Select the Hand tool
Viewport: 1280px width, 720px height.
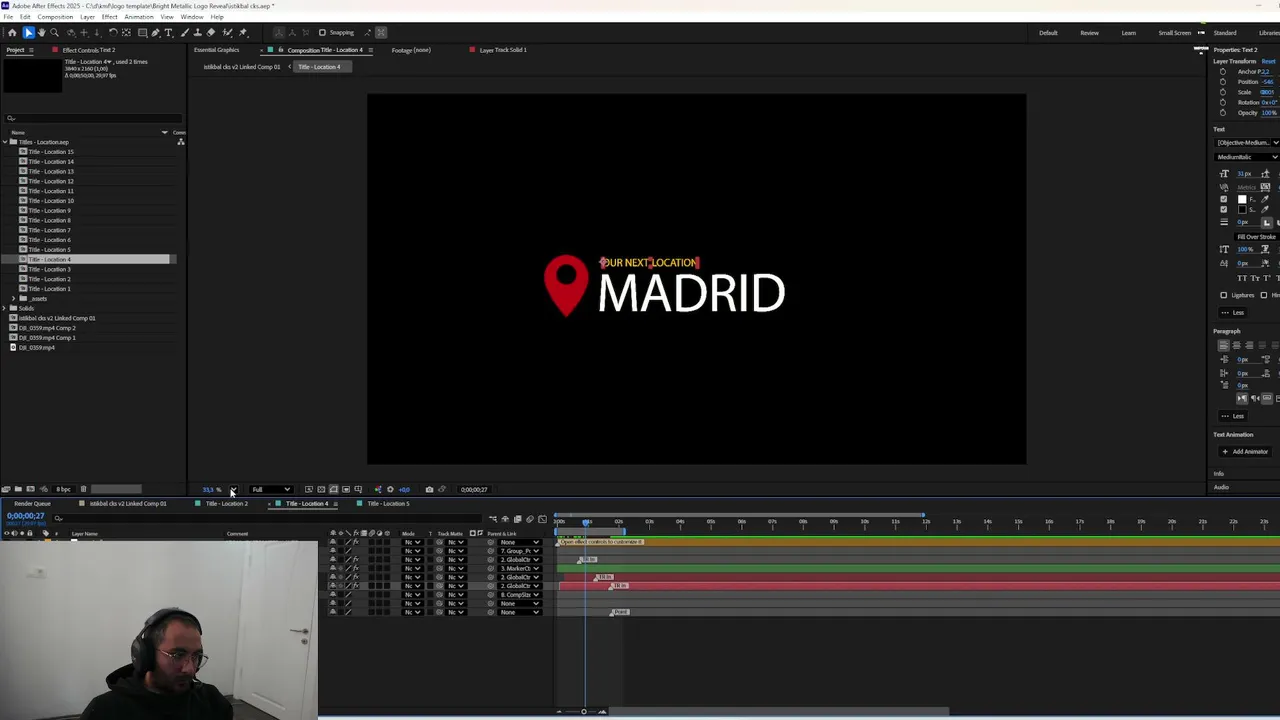pyautogui.click(x=41, y=33)
